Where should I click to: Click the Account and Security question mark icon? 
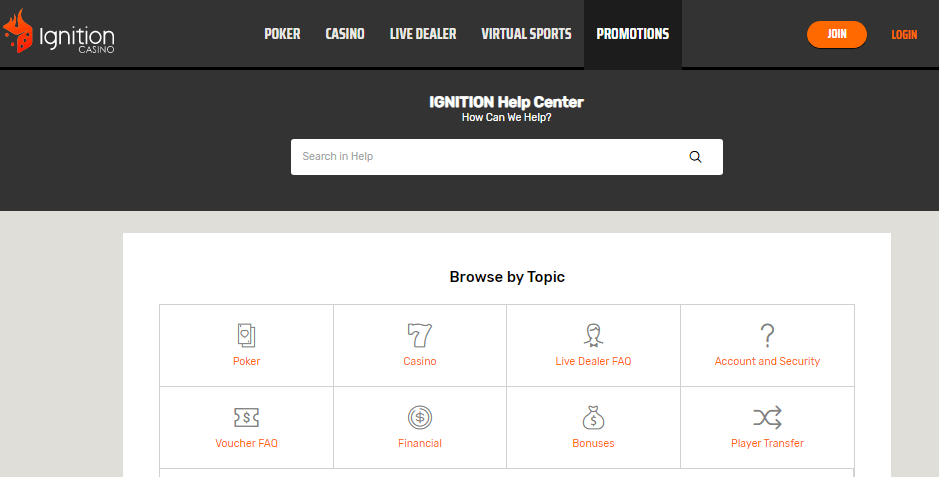click(x=767, y=335)
